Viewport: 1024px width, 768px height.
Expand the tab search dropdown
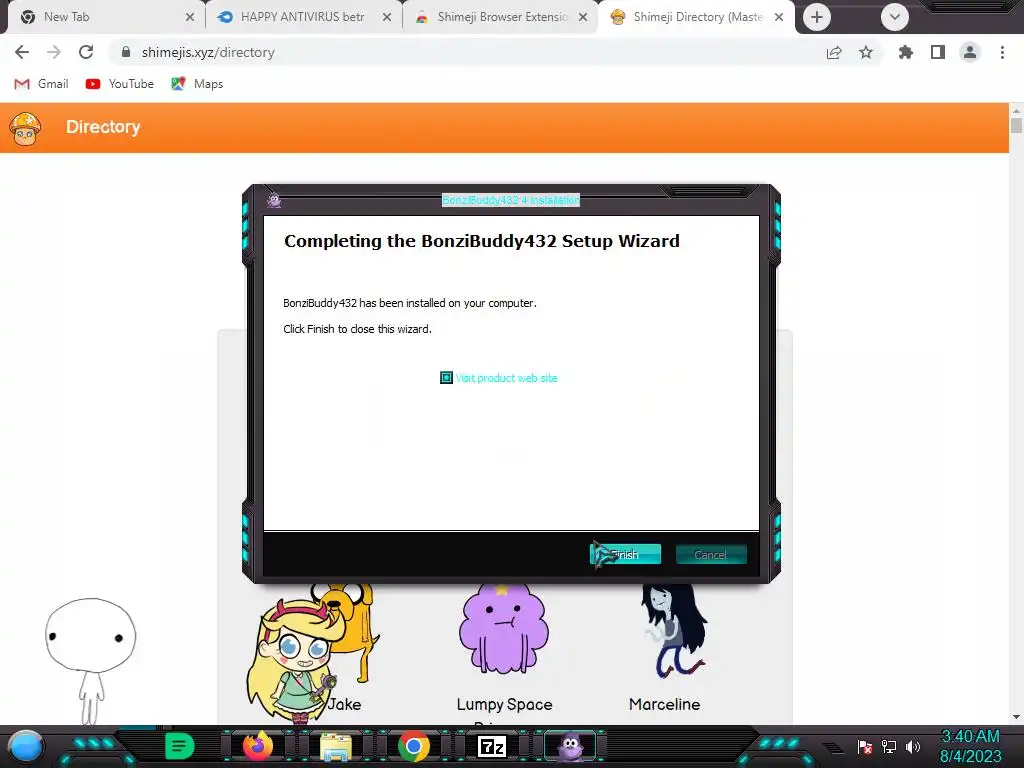[x=894, y=17]
